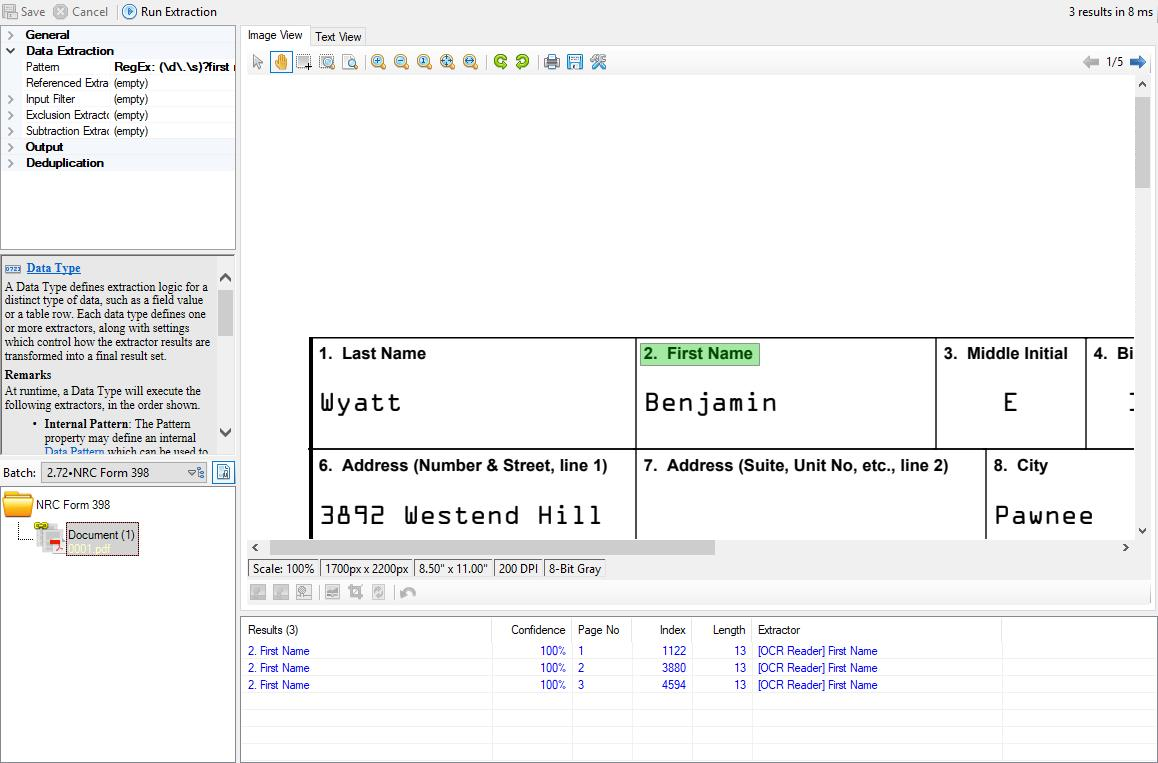The width and height of the screenshot is (1158, 763).
Task: Switch to the Text View tab
Action: (338, 37)
